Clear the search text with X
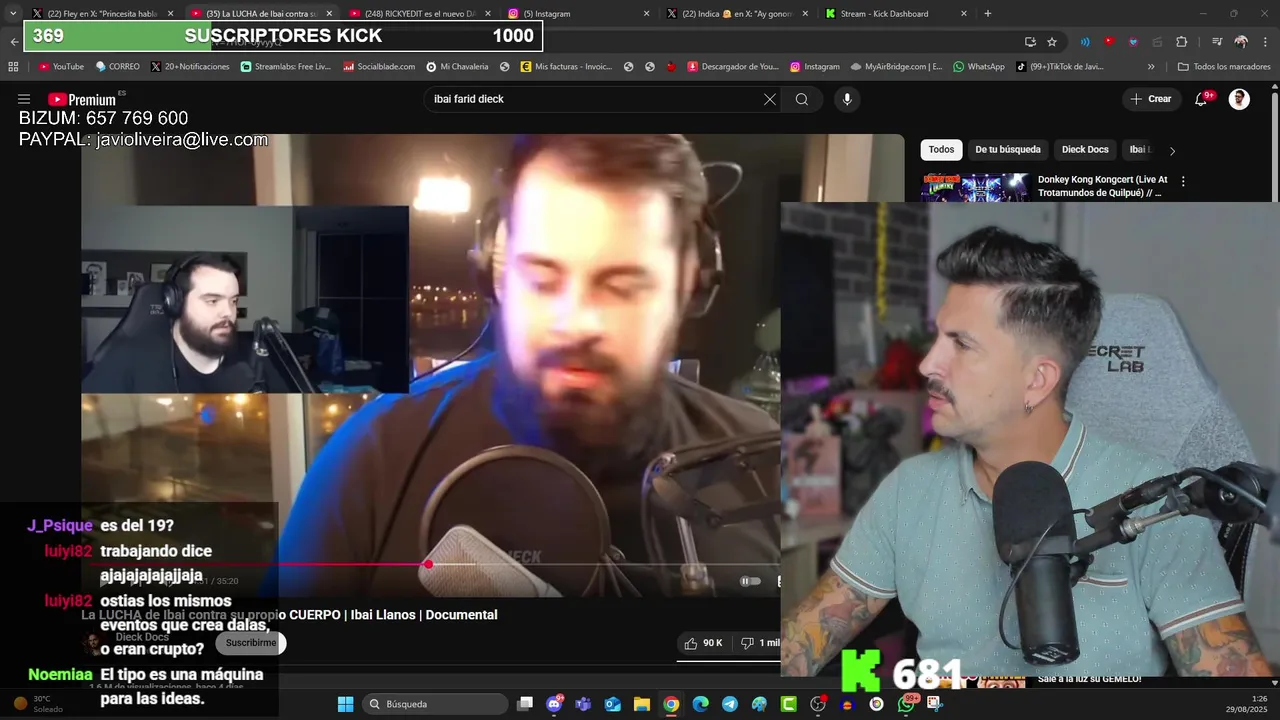Viewport: 1280px width, 720px height. coord(769,99)
